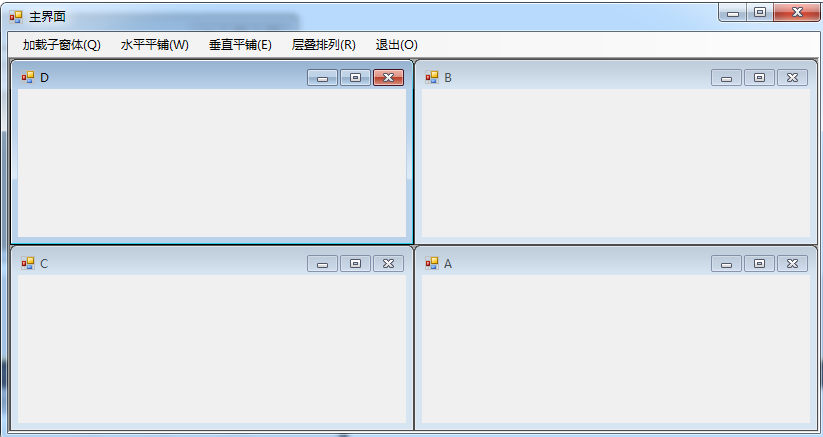823x437 pixels.
Task: Click the 层叠排列(R) menu item
Action: 323,45
